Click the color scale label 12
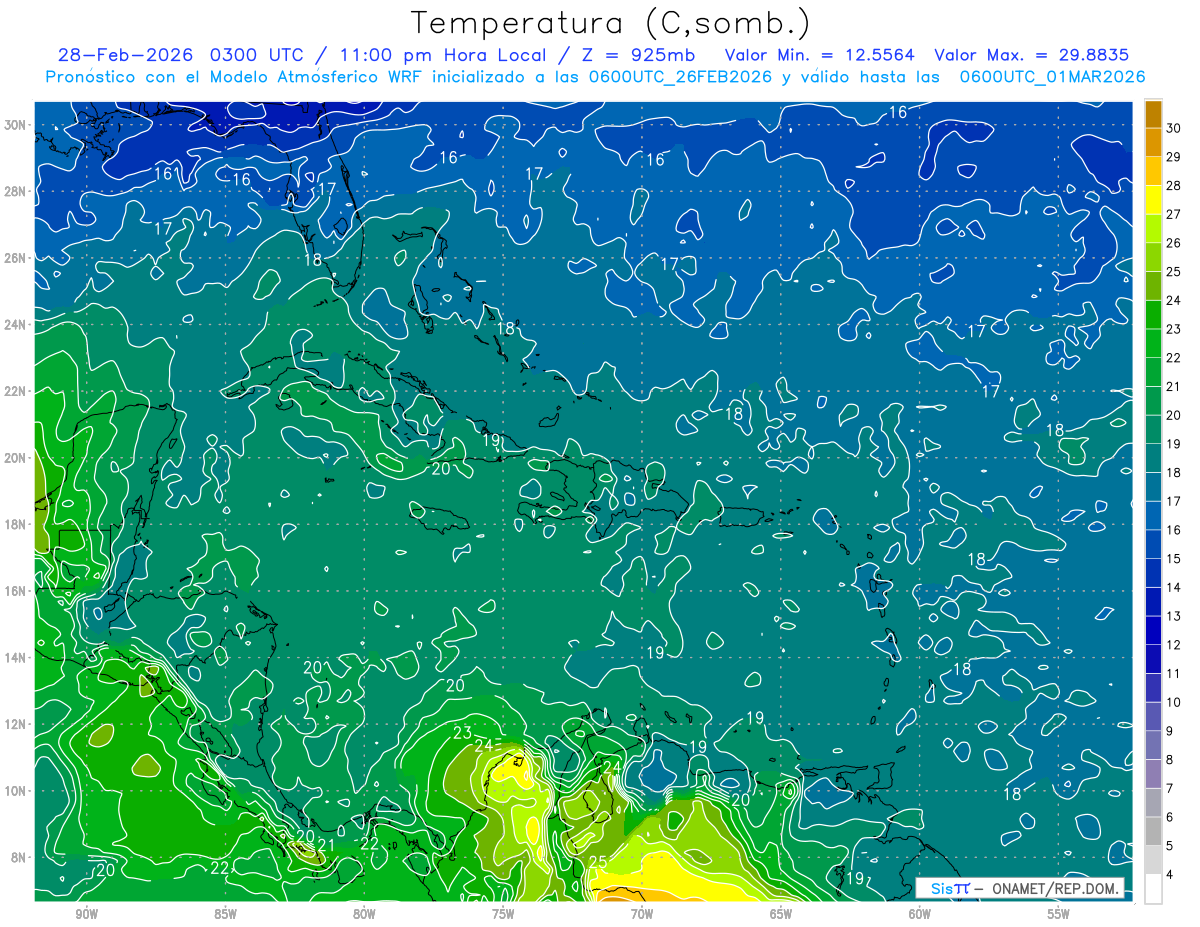Screen dimensions: 1200x927 click(x=1174, y=645)
